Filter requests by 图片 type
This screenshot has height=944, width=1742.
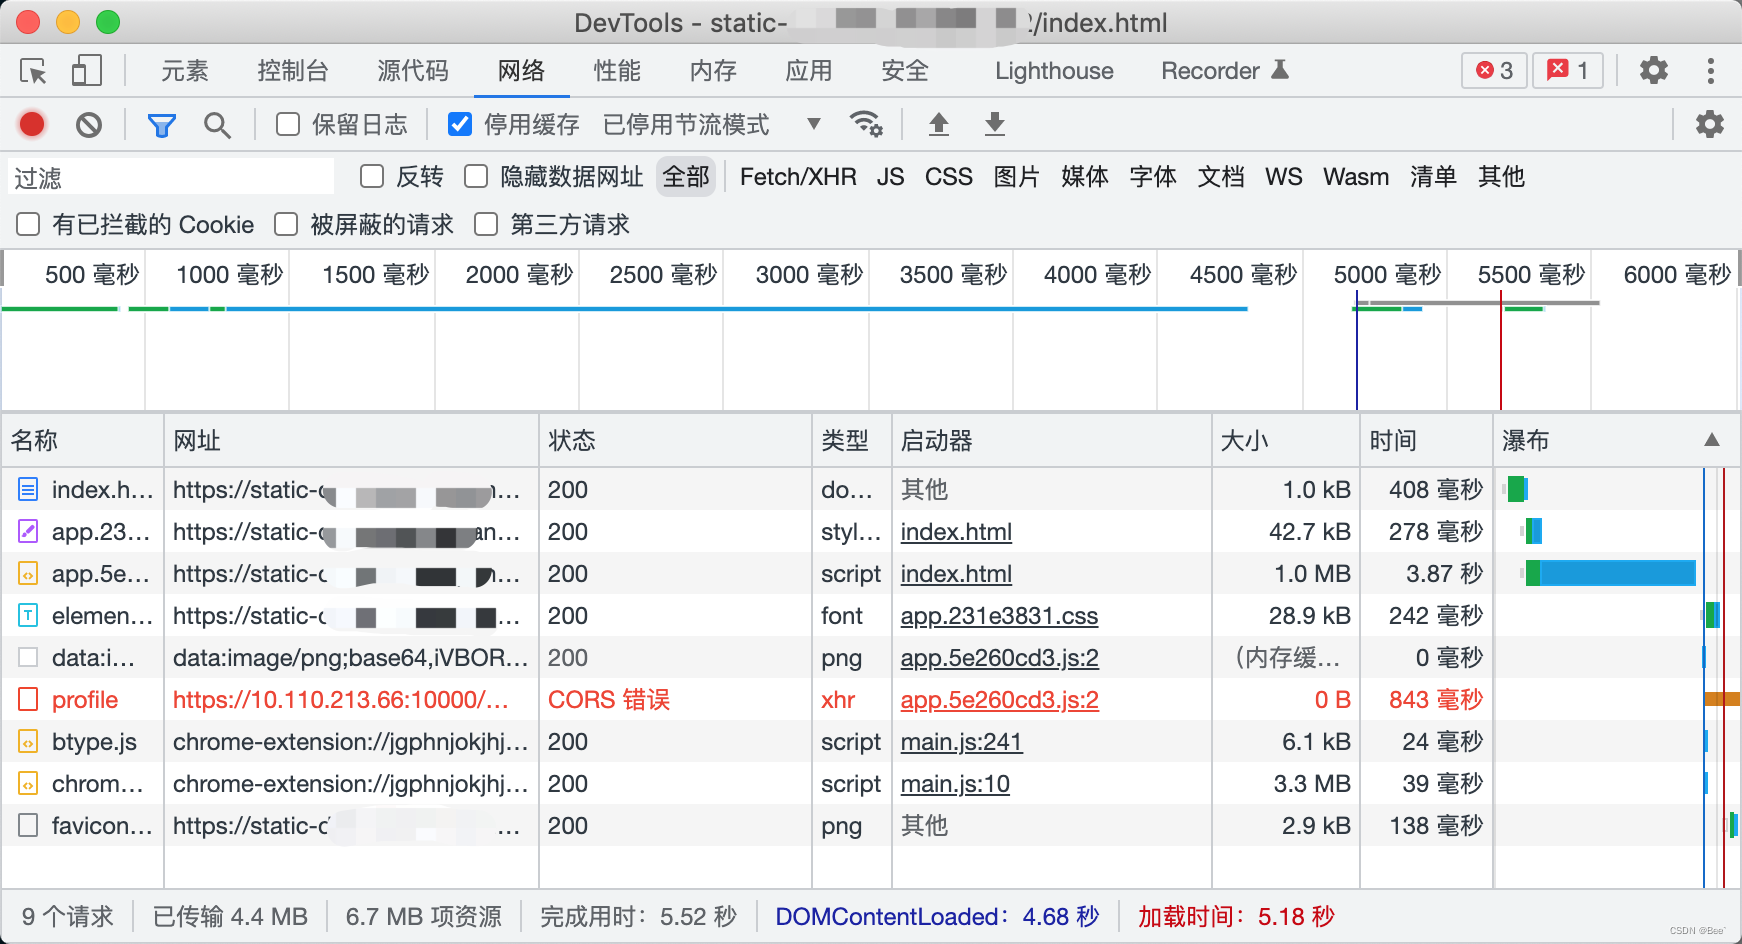[x=1017, y=177]
